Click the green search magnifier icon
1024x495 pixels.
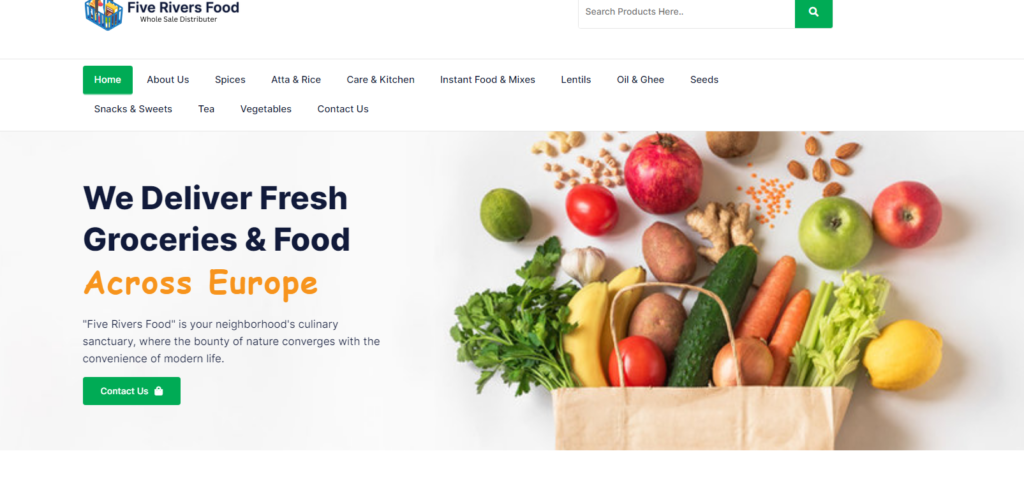[813, 12]
